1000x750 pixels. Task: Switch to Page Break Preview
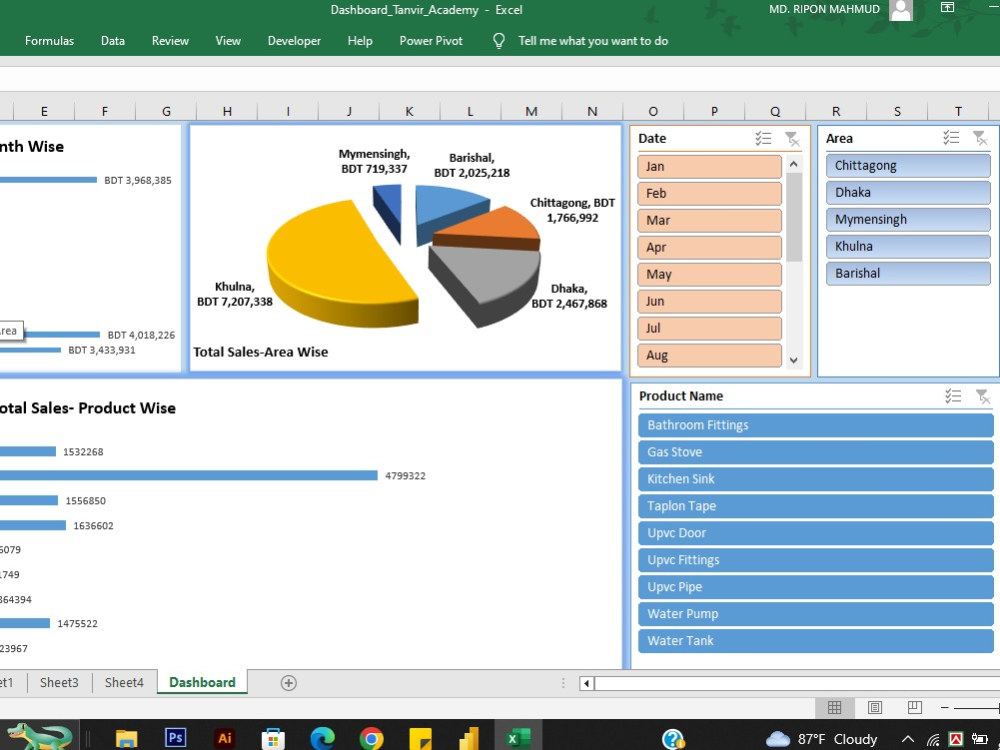[915, 707]
